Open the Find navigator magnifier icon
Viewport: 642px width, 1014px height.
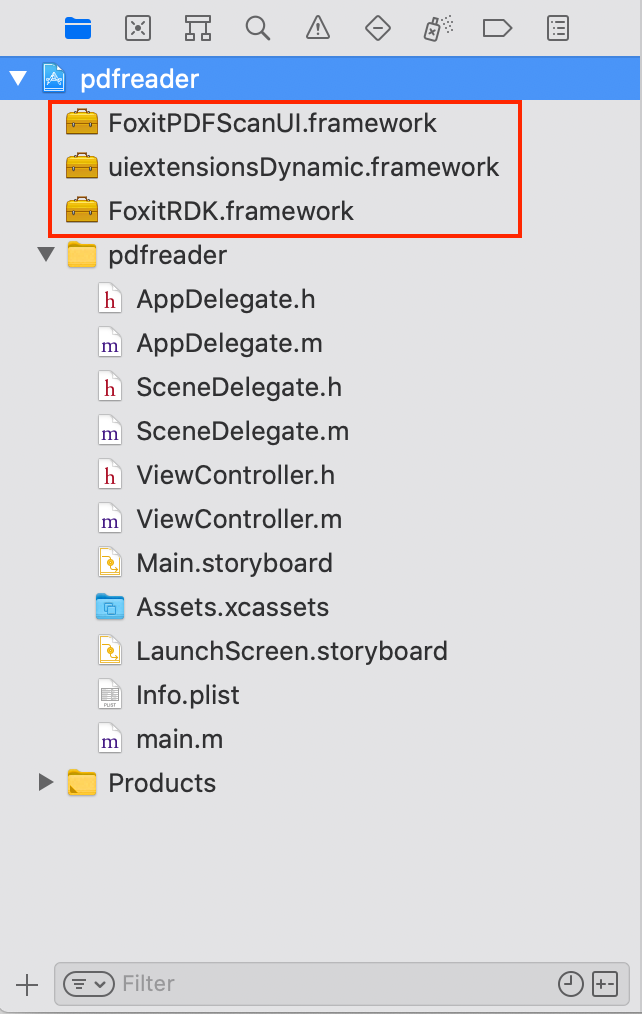point(258,28)
